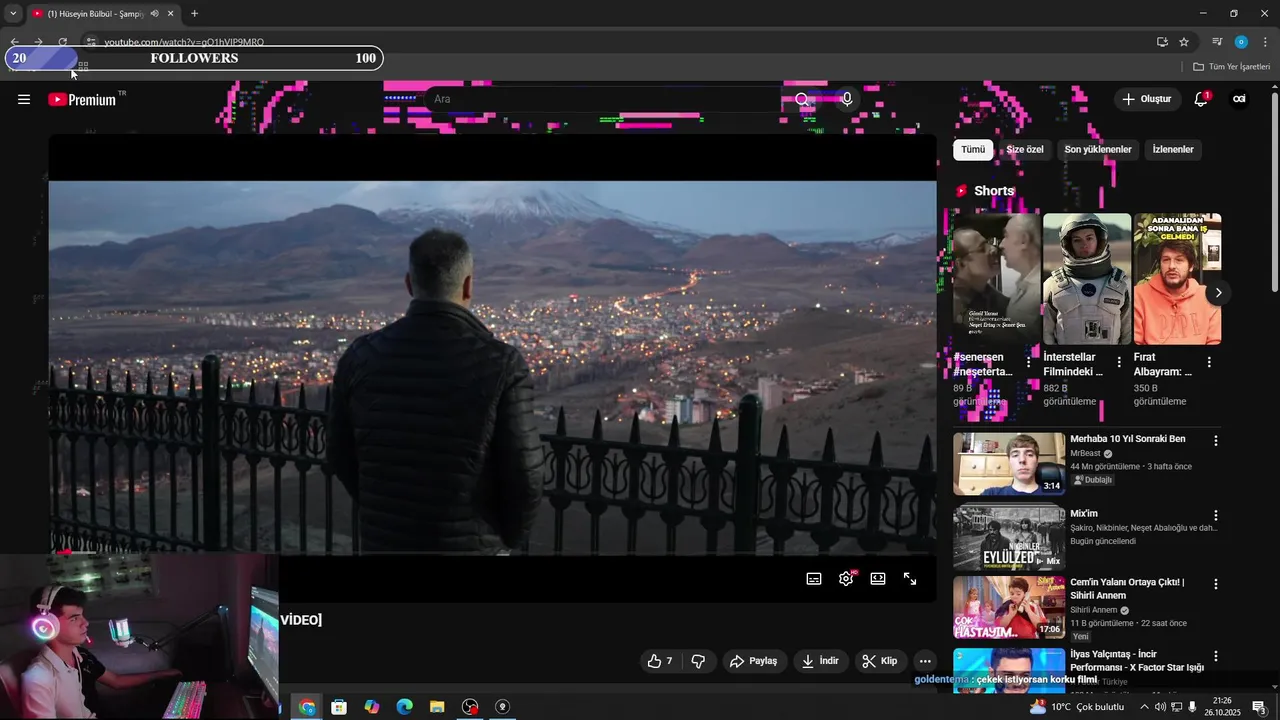Click the search magnifier button
1280x720 pixels.
[x=802, y=99]
